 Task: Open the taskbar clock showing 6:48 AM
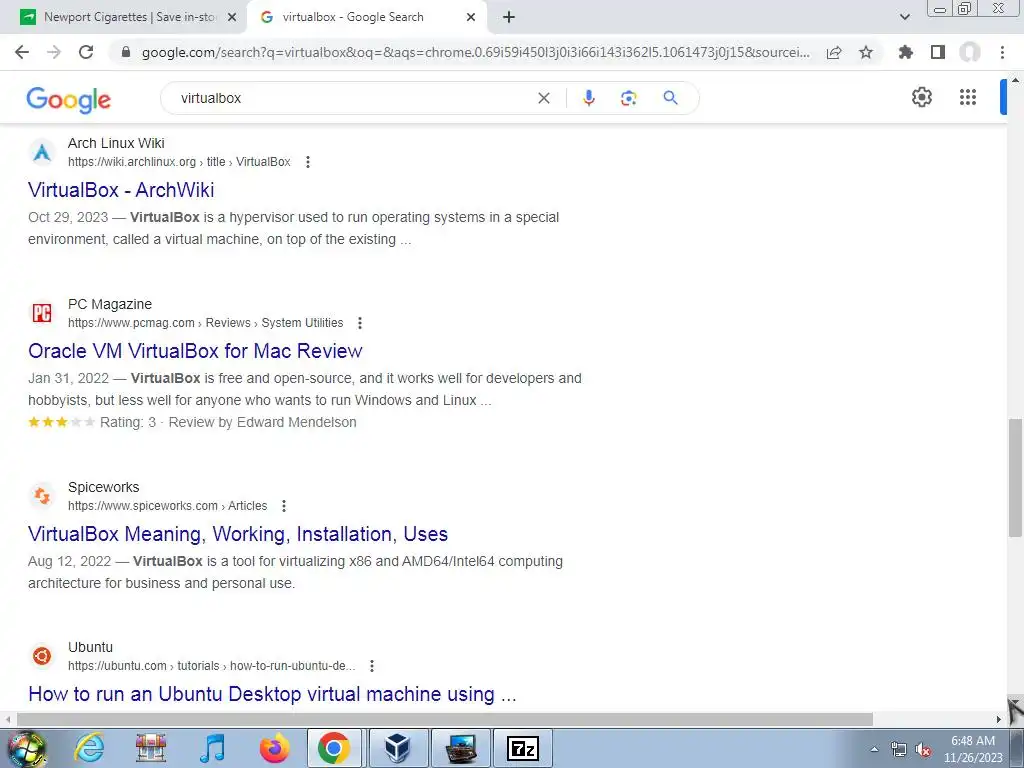(x=973, y=749)
